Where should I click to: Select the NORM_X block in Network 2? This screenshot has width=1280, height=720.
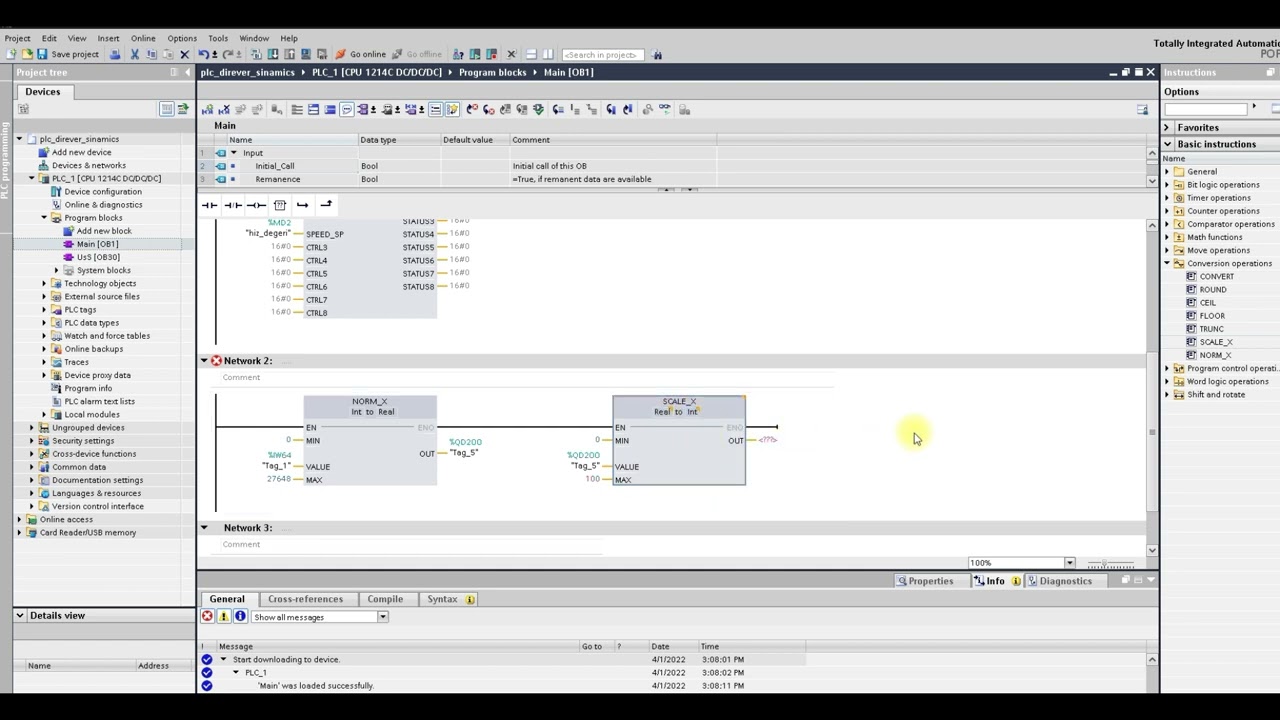click(370, 440)
